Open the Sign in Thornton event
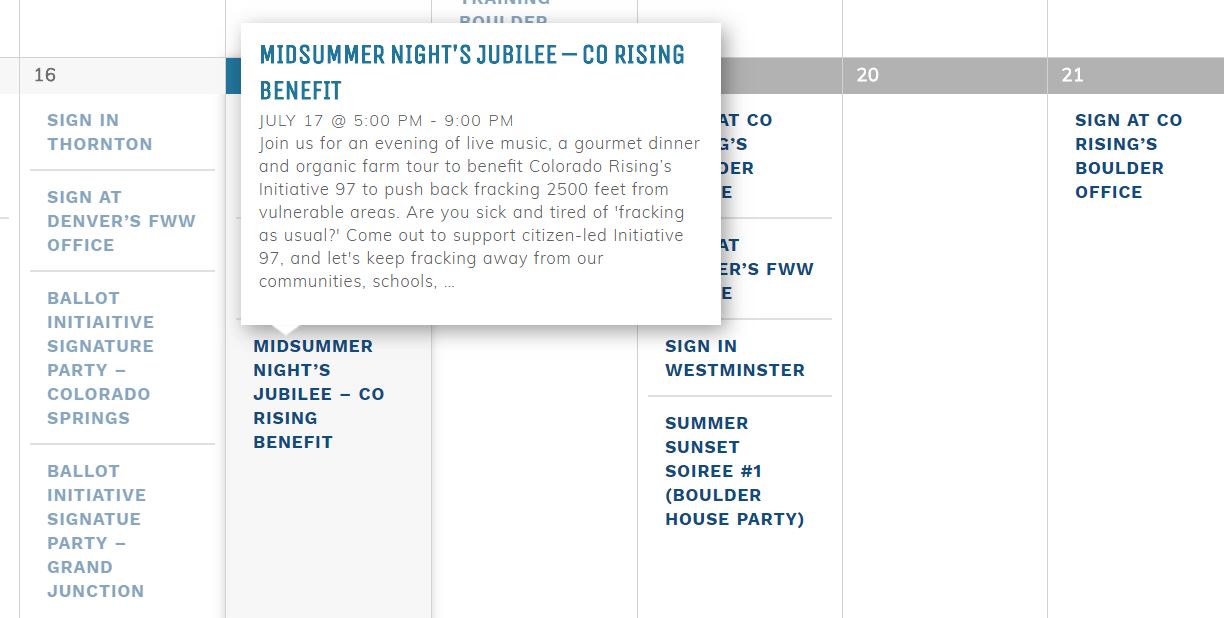The width and height of the screenshot is (1224, 618). click(100, 132)
